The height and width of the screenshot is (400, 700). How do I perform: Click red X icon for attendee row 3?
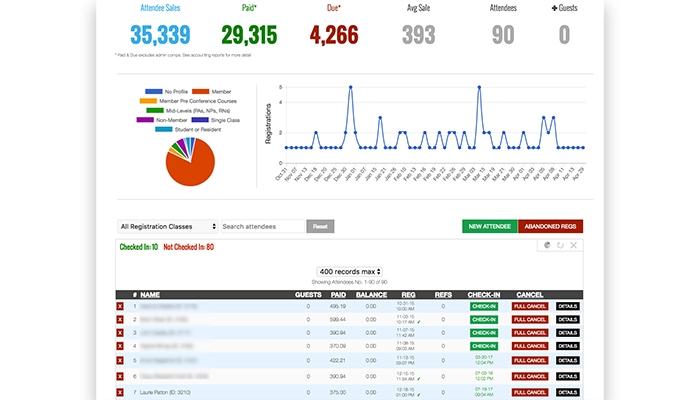tap(120, 333)
